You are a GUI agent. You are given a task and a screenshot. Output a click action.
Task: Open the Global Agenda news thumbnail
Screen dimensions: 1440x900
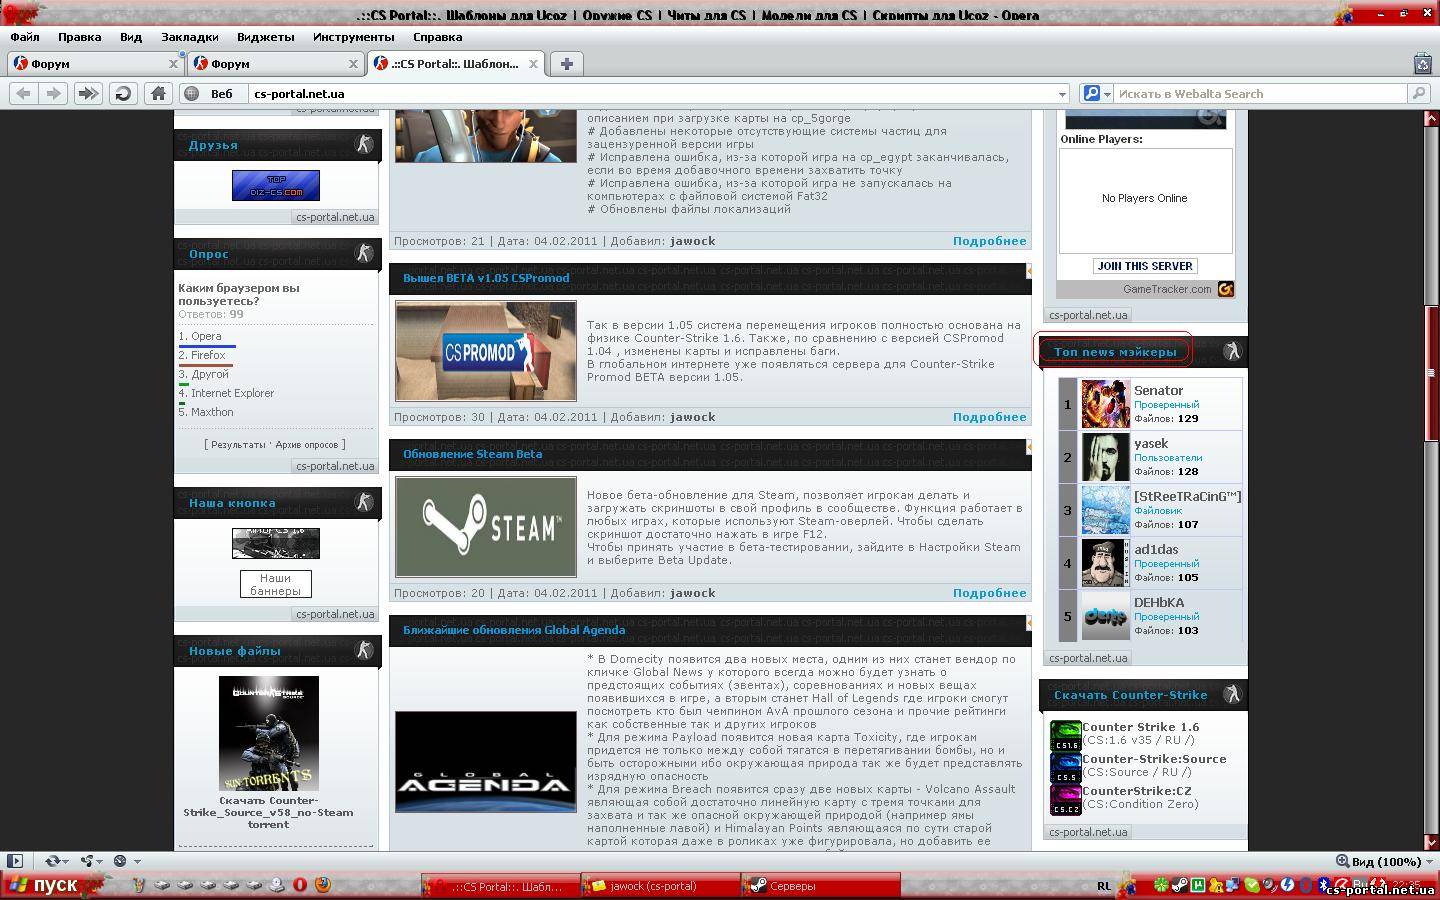486,762
